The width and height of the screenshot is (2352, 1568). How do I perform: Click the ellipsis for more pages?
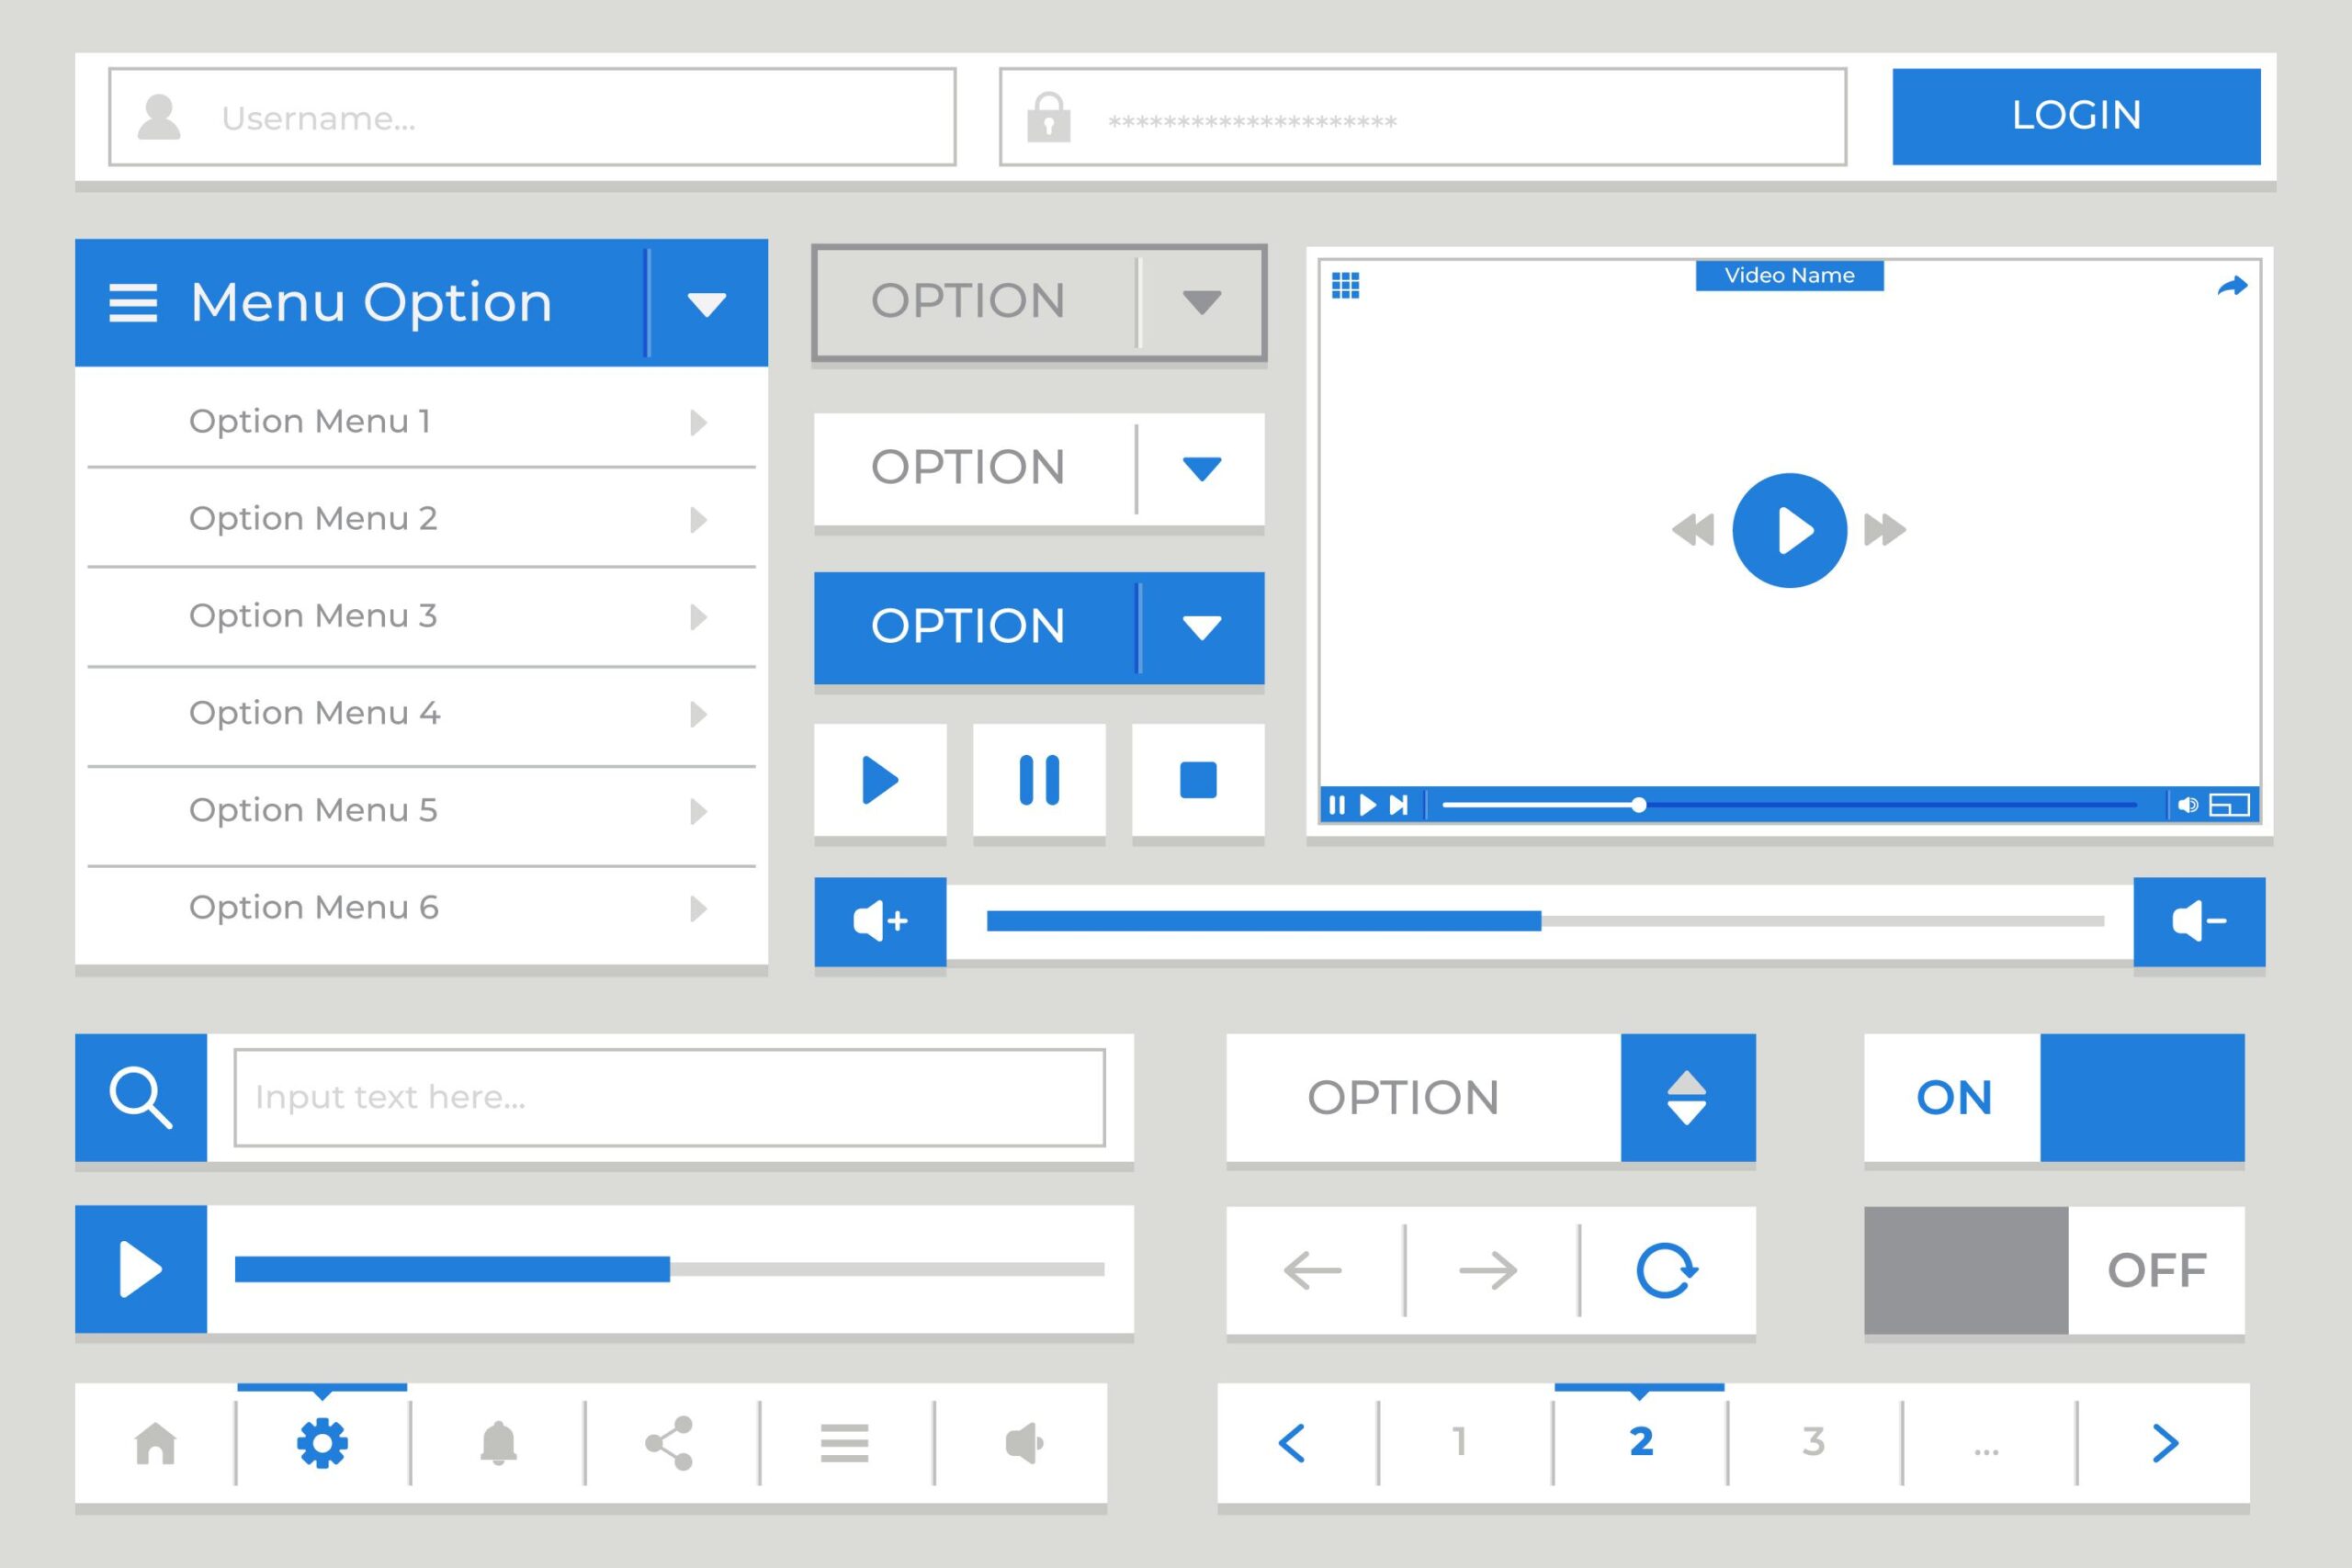[1986, 1451]
